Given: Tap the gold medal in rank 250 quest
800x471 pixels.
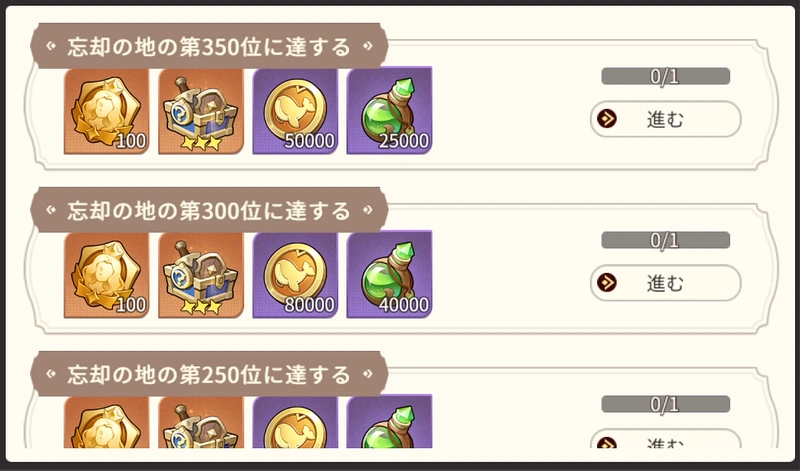Looking at the screenshot, I should (107, 423).
